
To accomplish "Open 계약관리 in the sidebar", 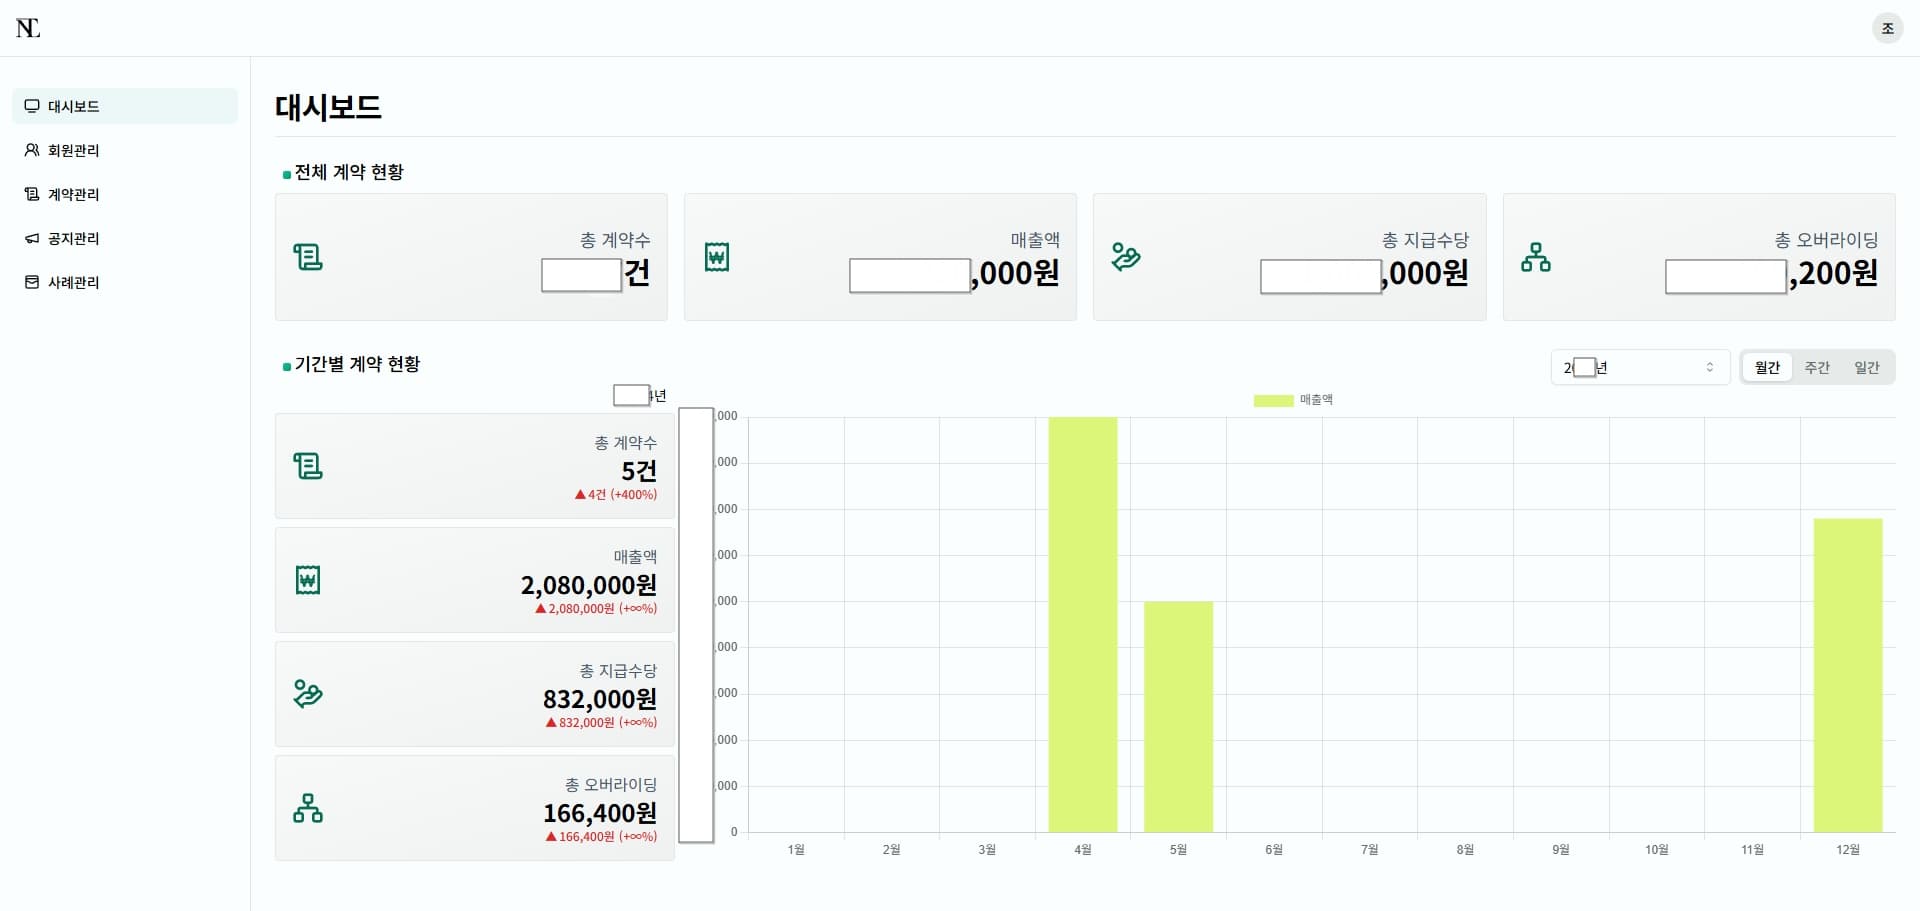I will coord(73,194).
